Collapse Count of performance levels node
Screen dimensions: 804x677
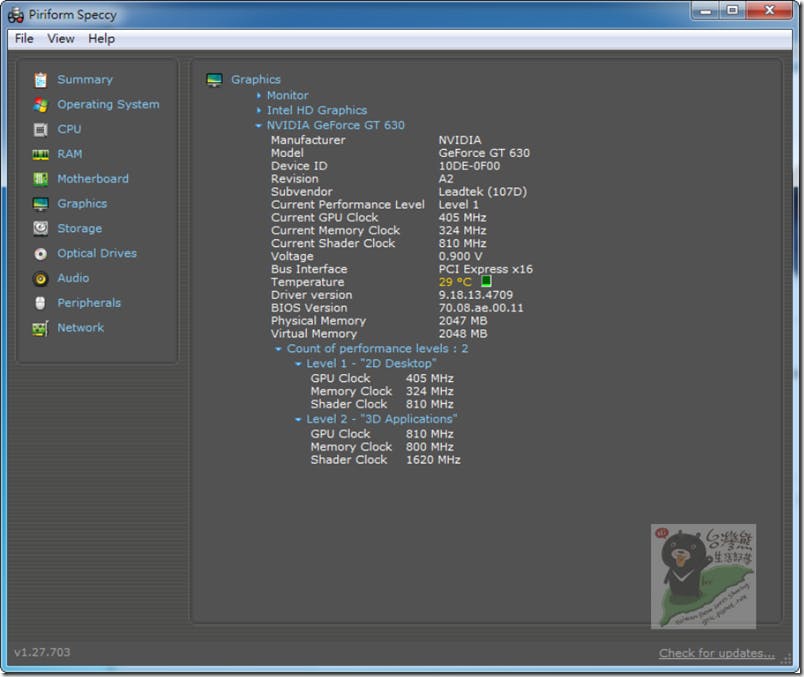click(278, 349)
